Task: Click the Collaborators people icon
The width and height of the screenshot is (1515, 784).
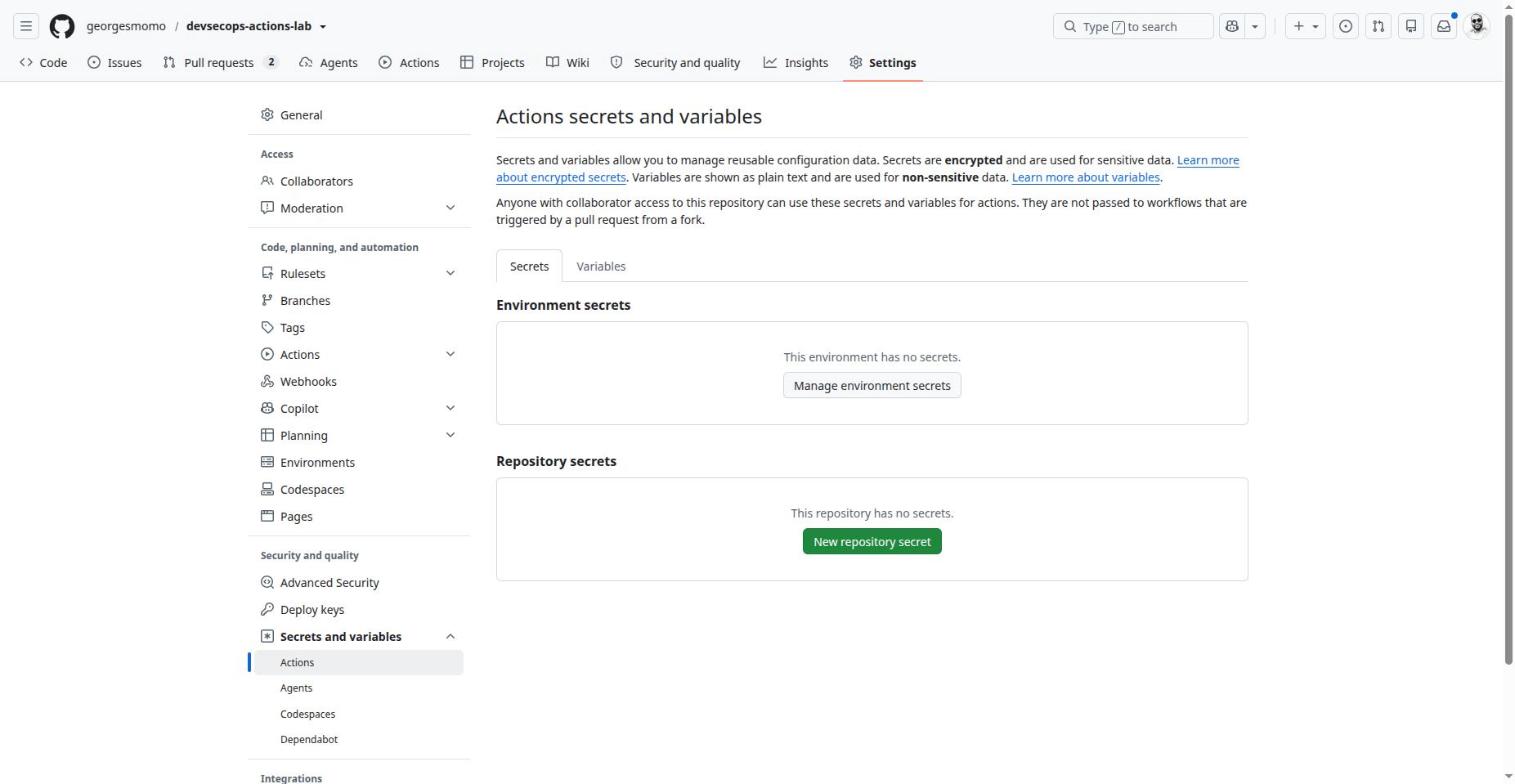Action: pos(267,181)
